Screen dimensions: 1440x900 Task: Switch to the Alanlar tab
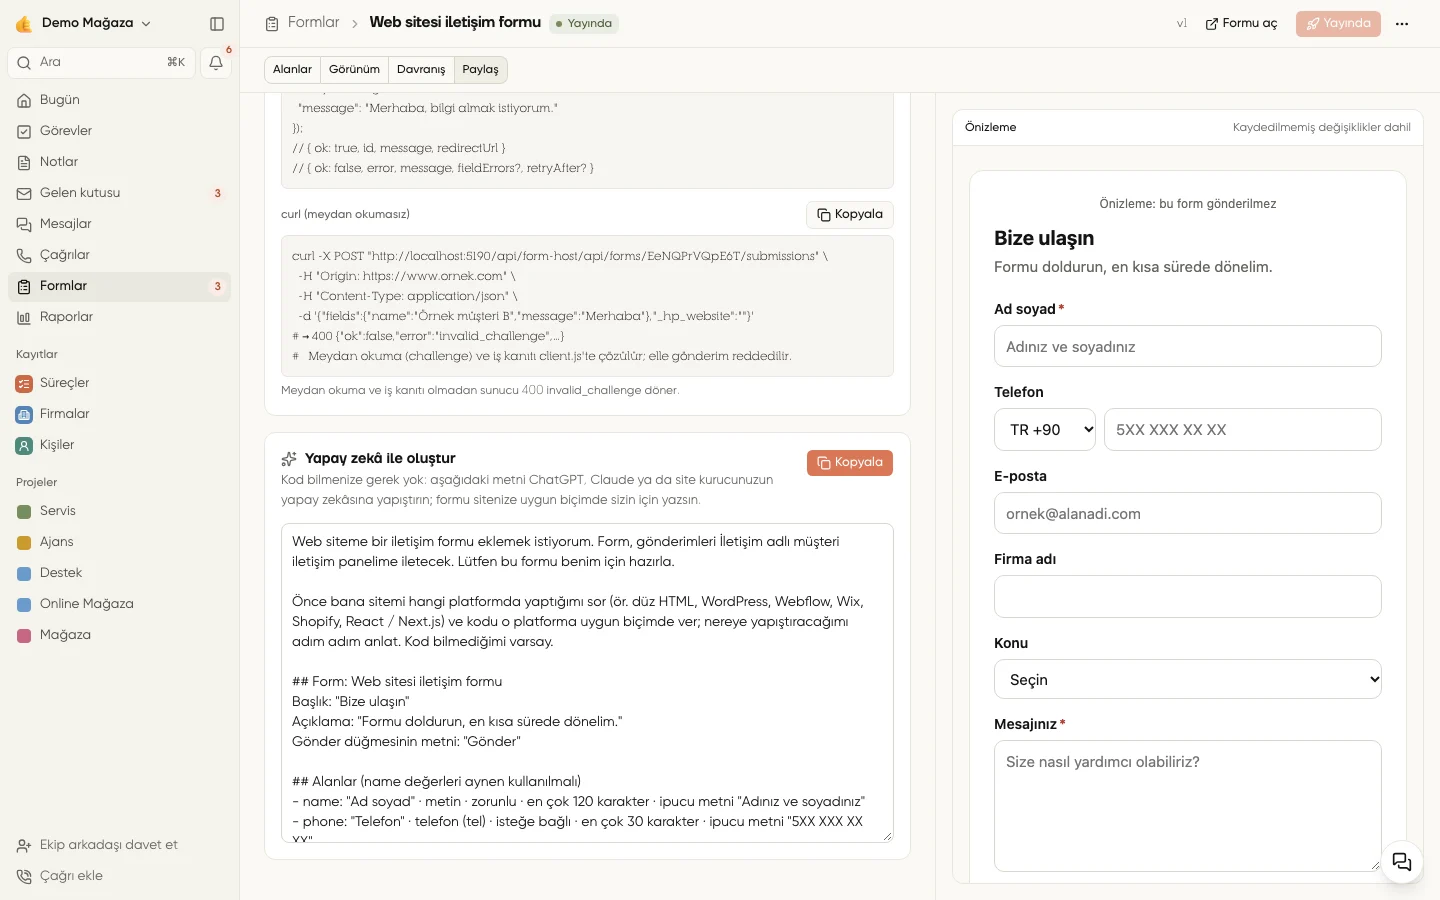point(293,70)
